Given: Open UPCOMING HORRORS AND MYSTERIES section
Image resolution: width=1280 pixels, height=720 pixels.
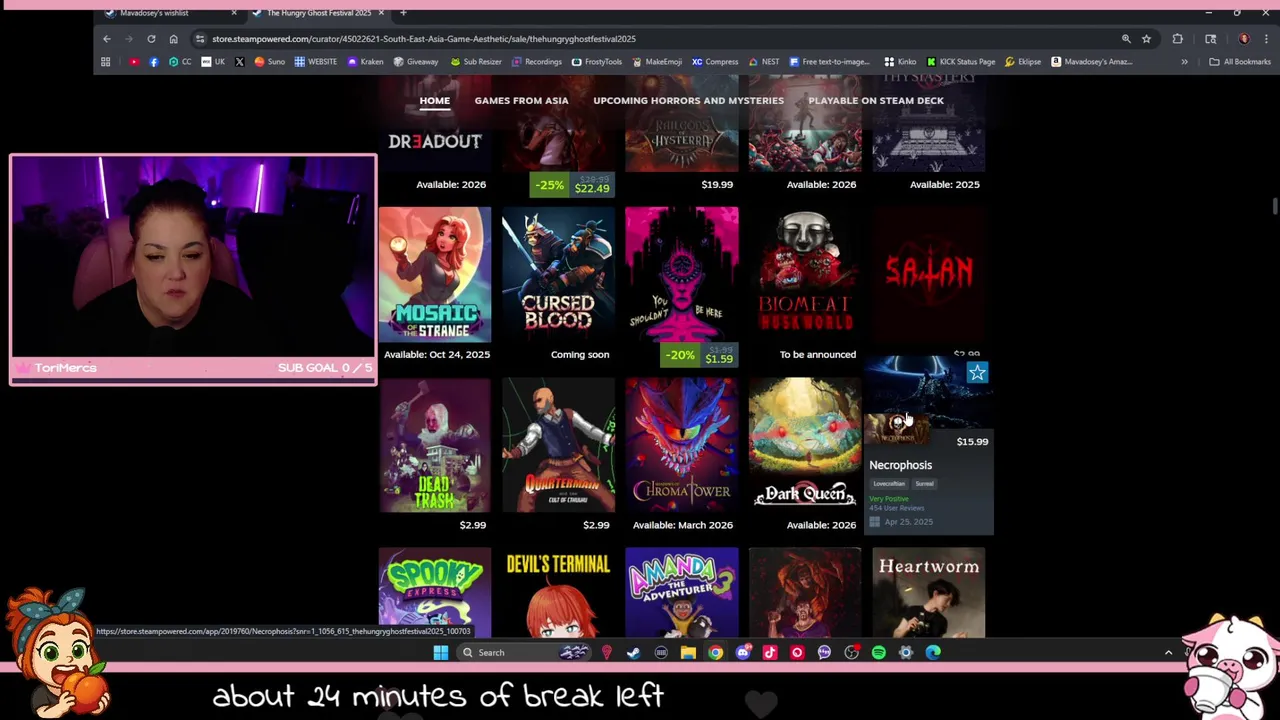Looking at the screenshot, I should [x=688, y=100].
